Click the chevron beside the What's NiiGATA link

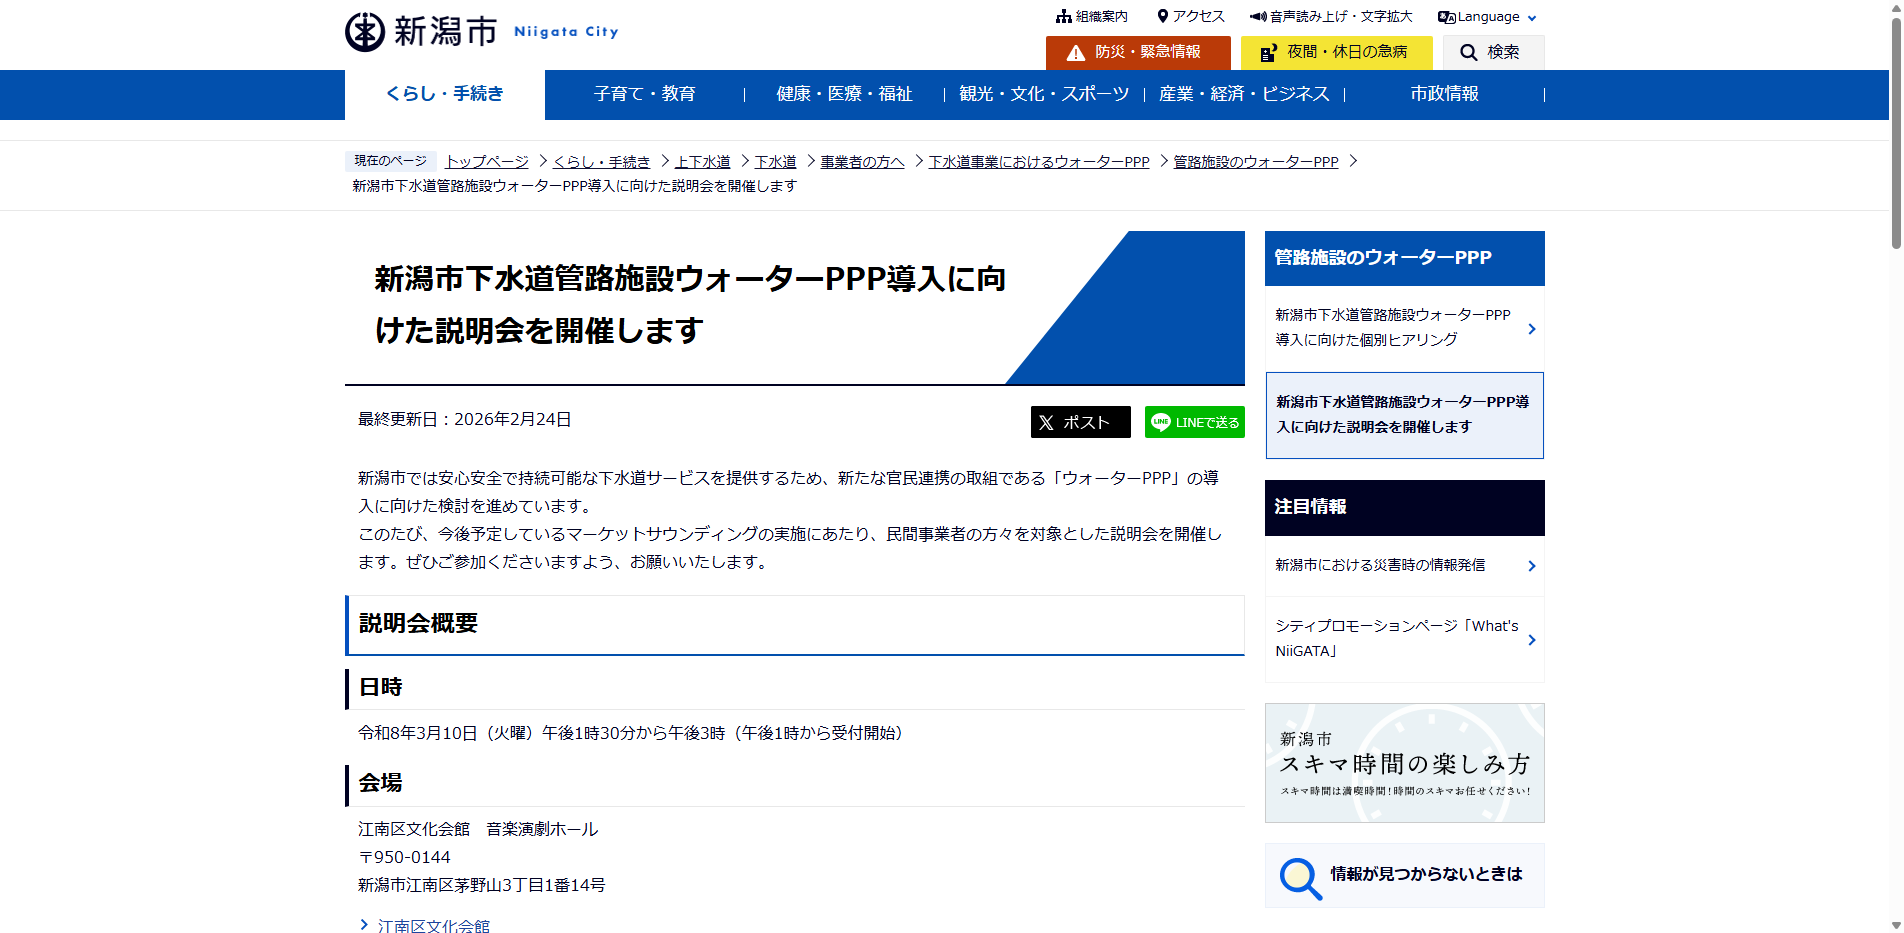coord(1531,640)
